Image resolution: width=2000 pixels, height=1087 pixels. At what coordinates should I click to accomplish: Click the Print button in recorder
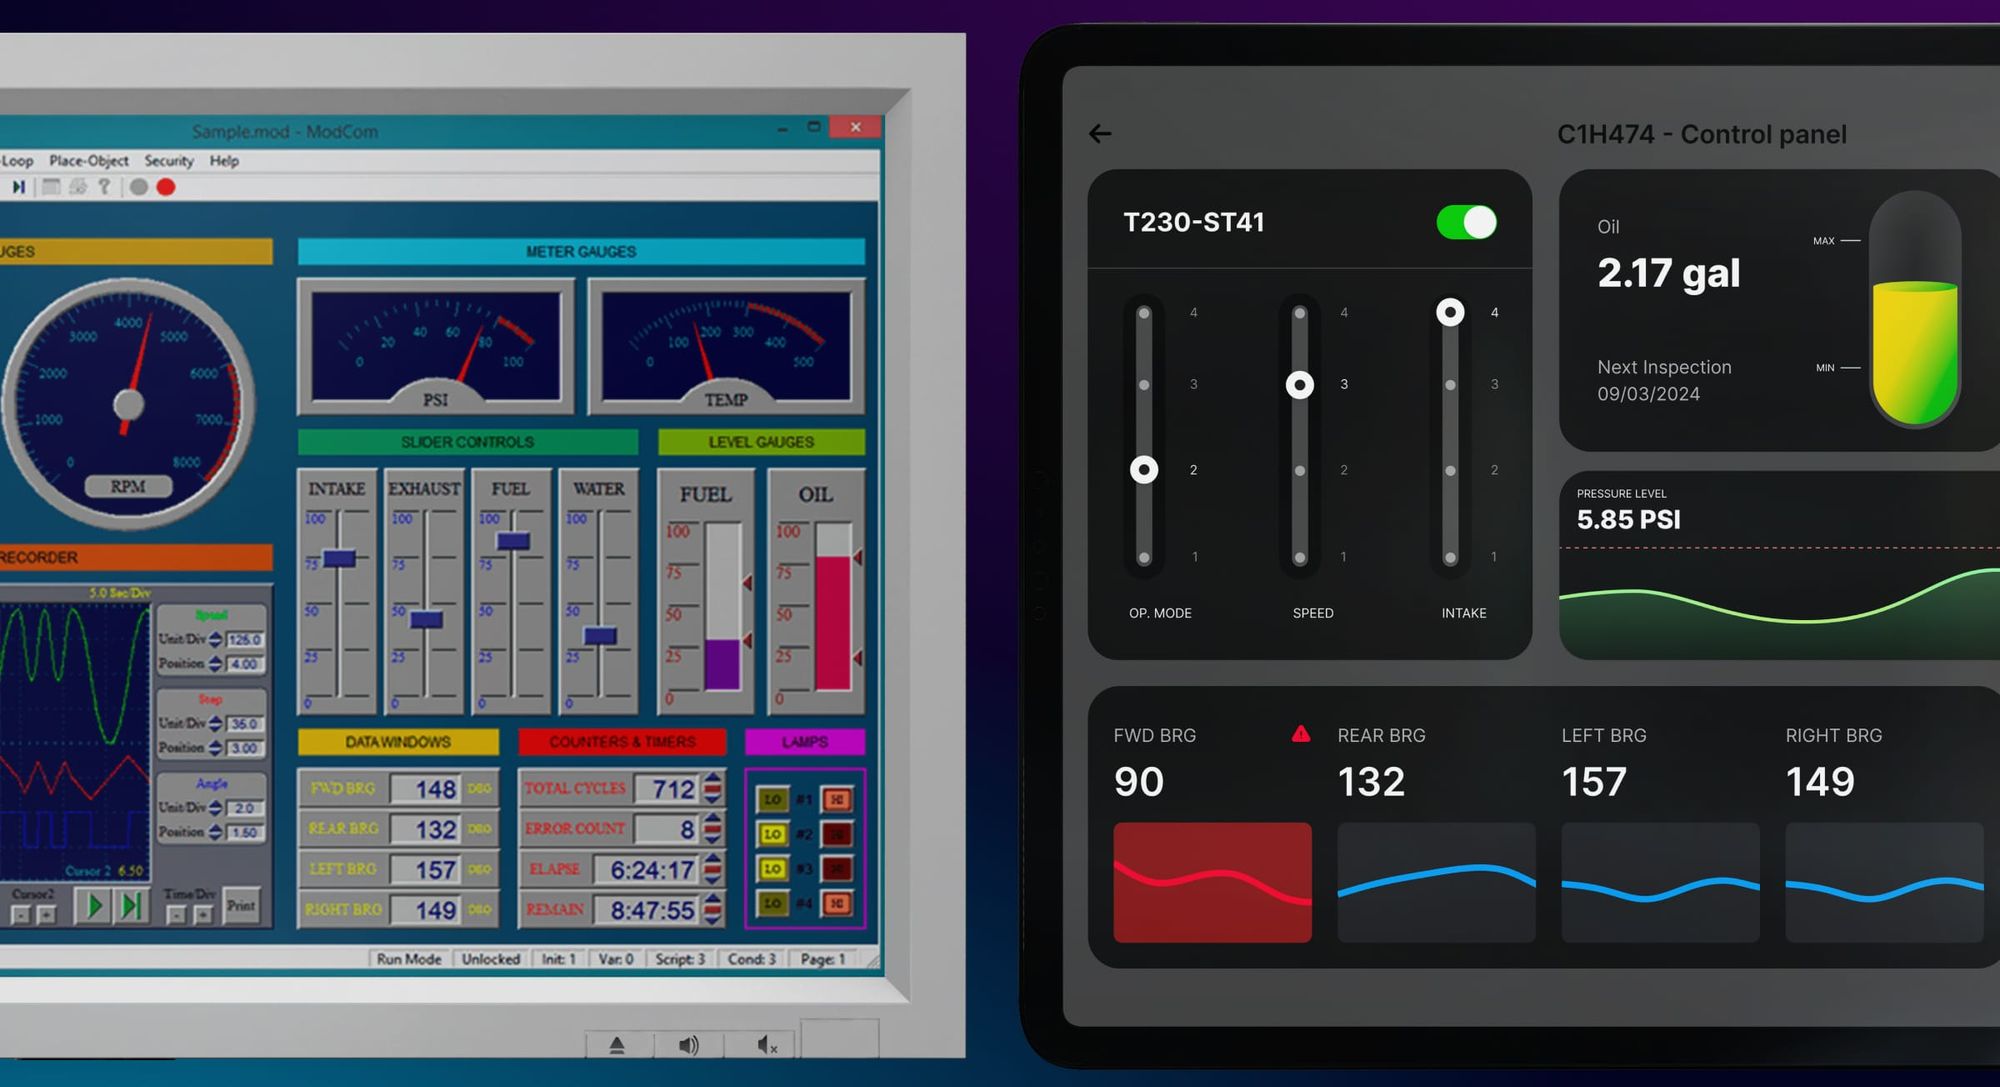click(241, 906)
